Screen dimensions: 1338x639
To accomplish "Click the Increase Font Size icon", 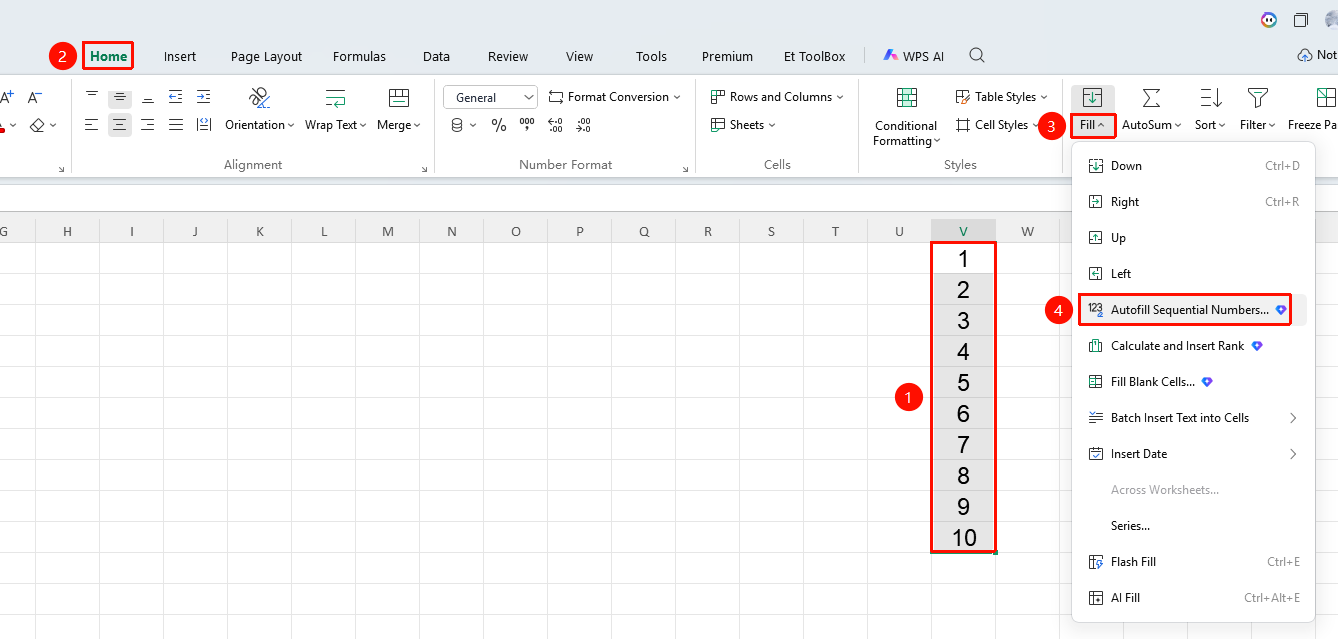I will (7, 97).
